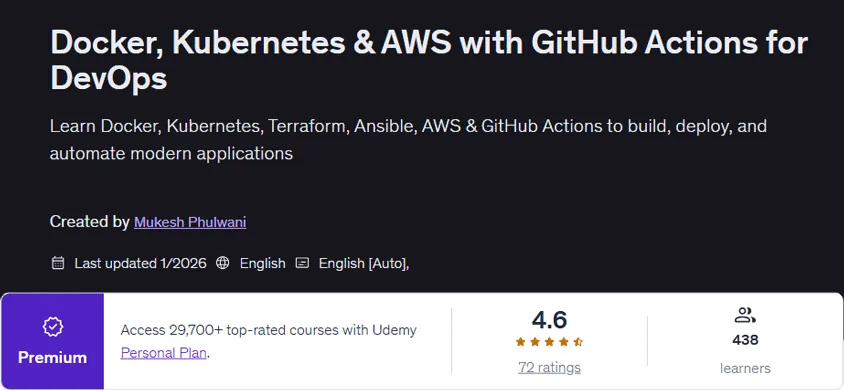Screen dimensions: 844x390
Task: Click the calendar icon beside Last updated
Action: pyautogui.click(x=58, y=263)
